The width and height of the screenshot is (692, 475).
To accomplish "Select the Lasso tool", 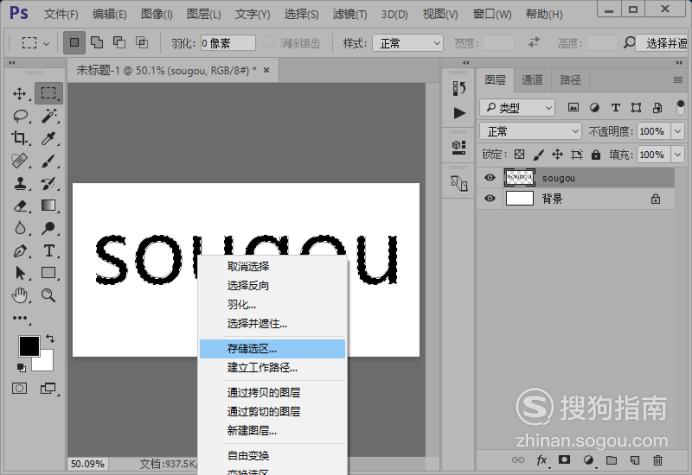I will [20, 116].
